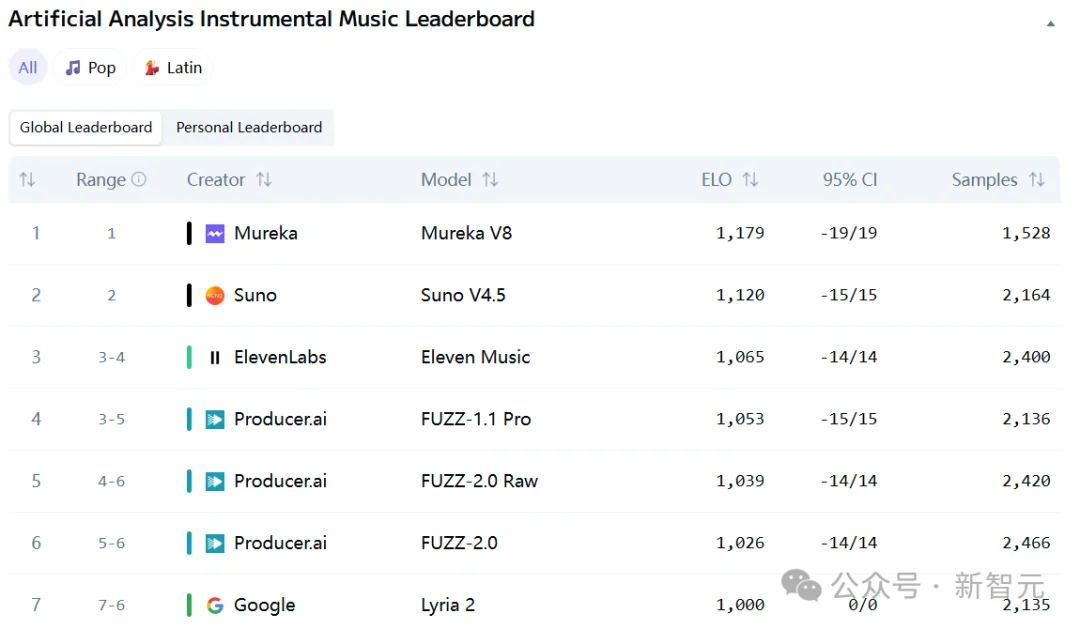Filter leaderboard by Latin genre
This screenshot has width=1080, height=629.
click(173, 68)
